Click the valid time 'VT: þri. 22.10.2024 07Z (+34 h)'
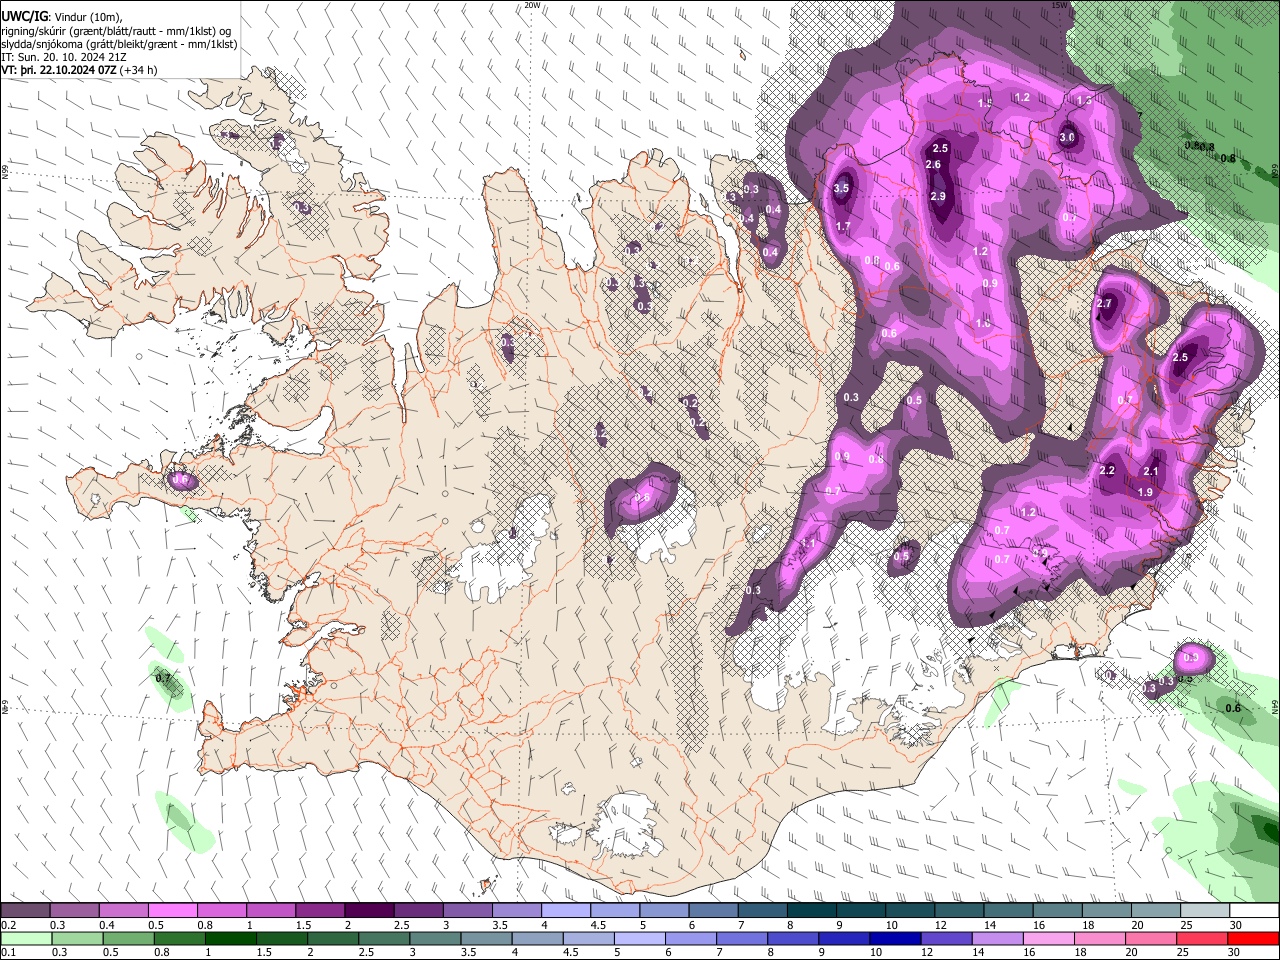This screenshot has width=1280, height=960. pos(79,71)
